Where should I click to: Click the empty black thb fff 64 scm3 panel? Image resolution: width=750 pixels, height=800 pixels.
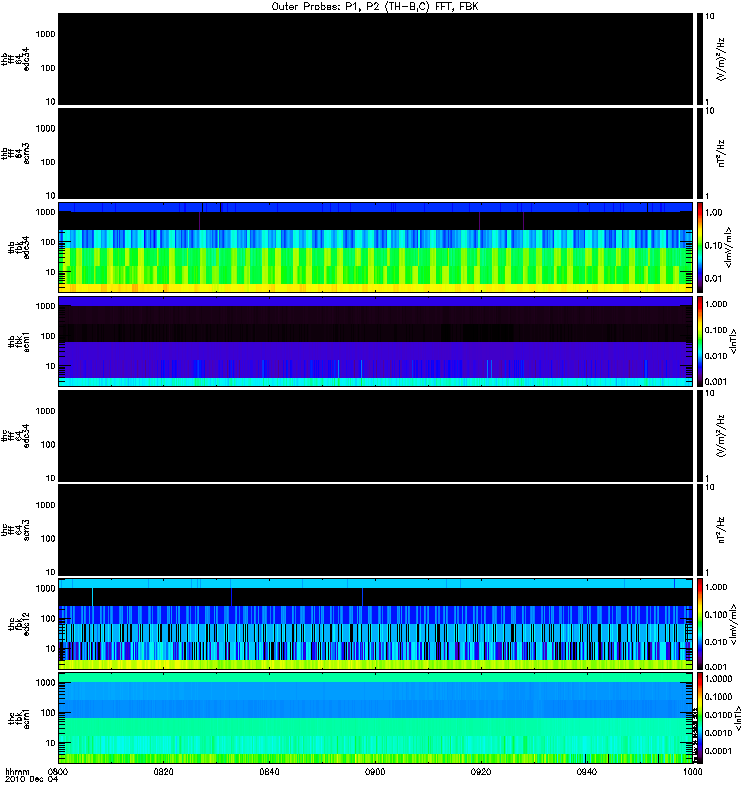pyautogui.click(x=376, y=153)
